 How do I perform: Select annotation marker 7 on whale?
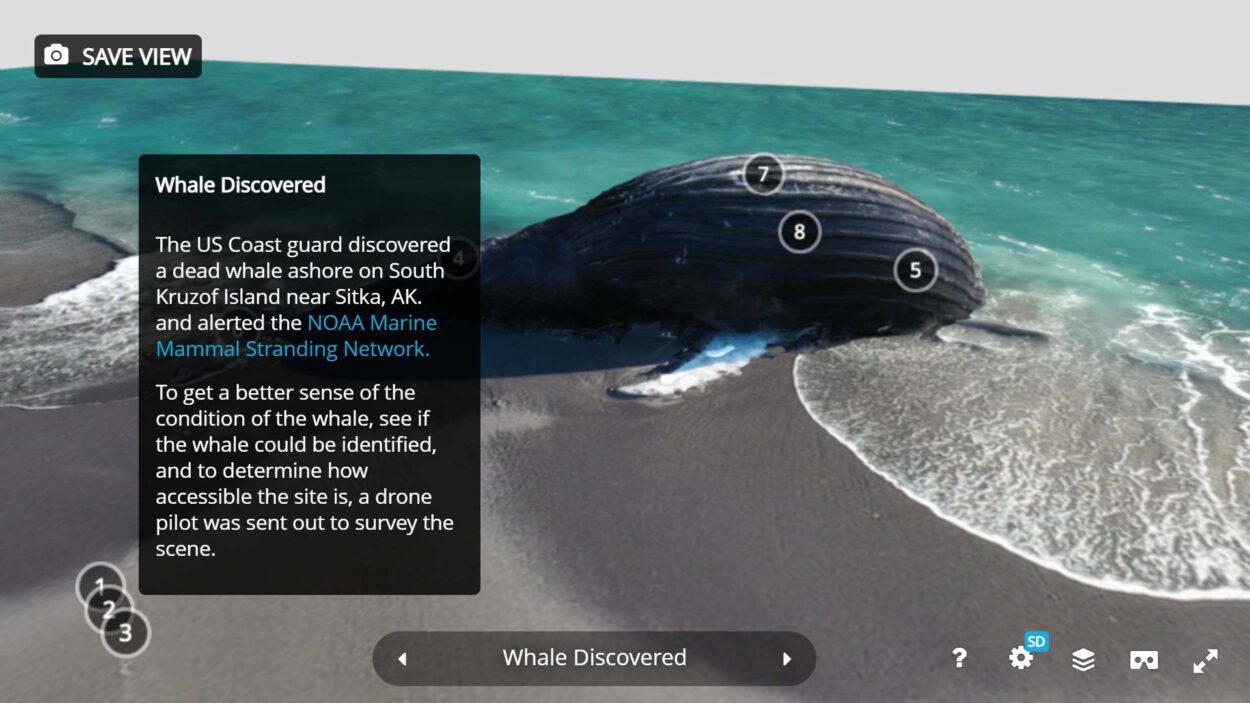[x=763, y=175]
